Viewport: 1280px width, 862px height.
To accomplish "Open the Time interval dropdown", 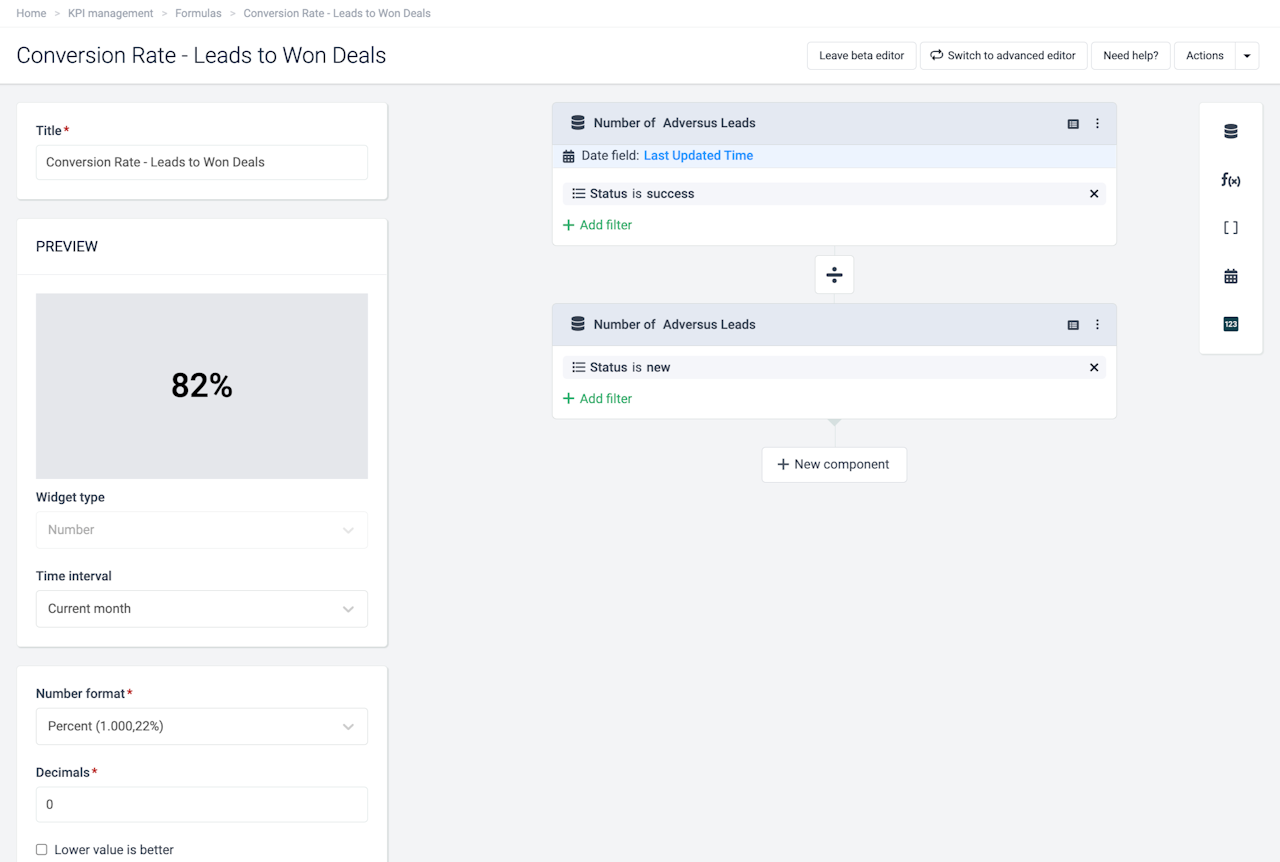I will 201,609.
